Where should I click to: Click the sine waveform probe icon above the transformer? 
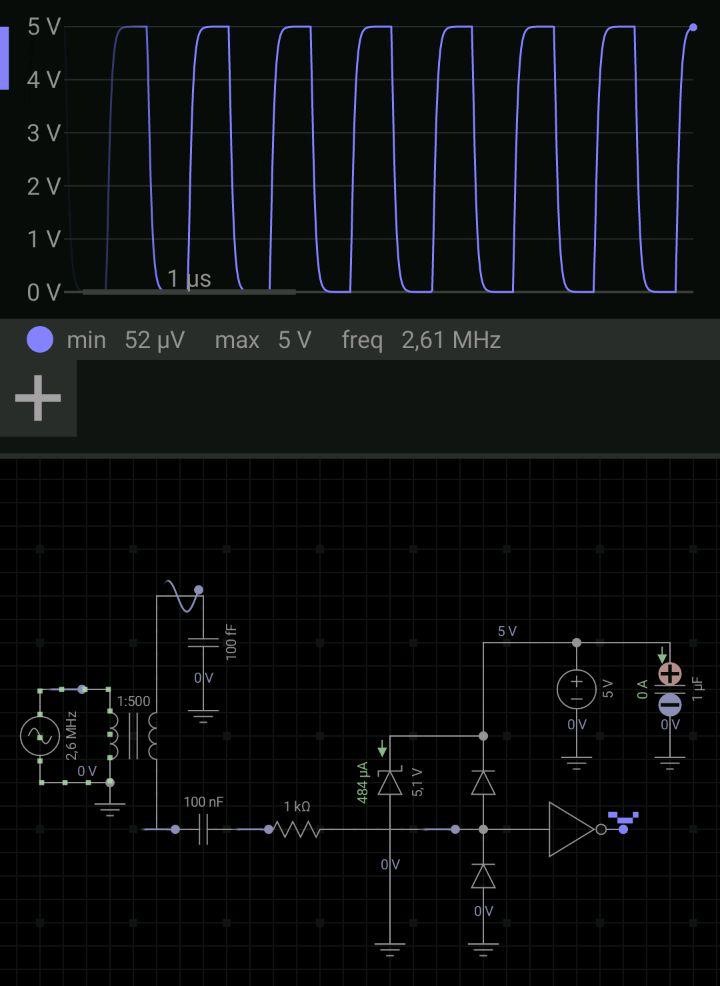[x=184, y=595]
